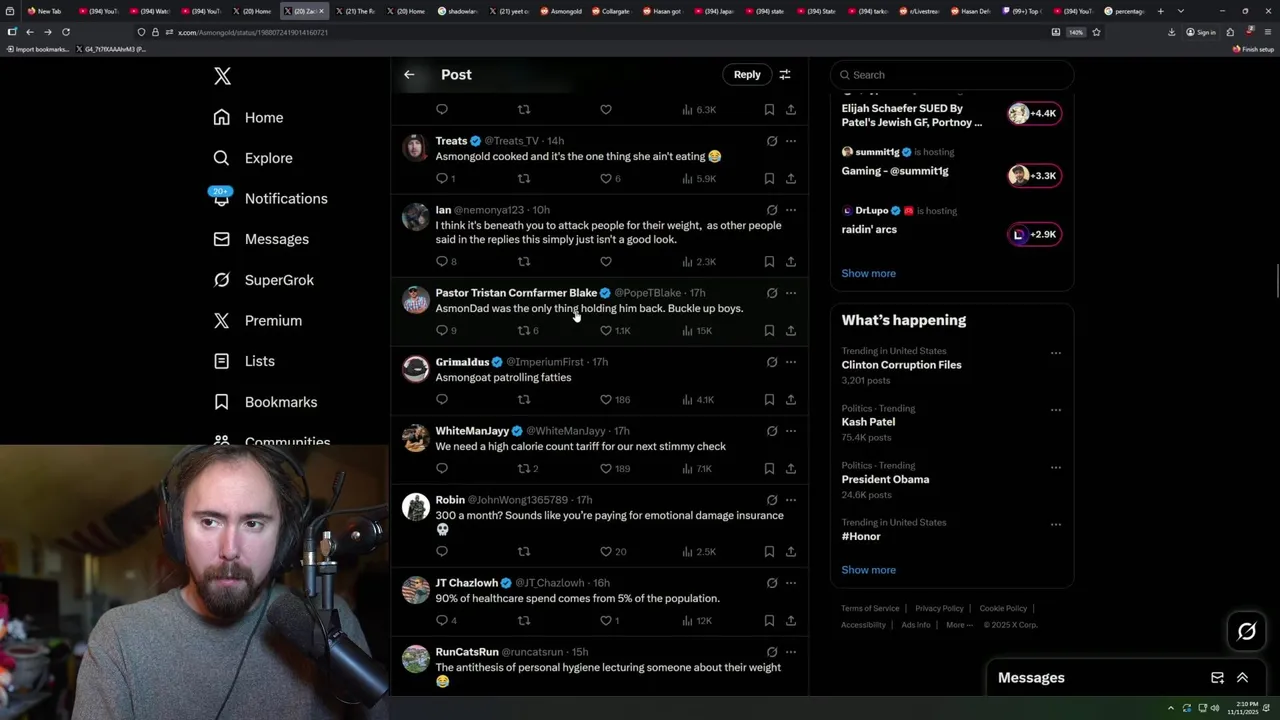Image resolution: width=1280 pixels, height=720 pixels.
Task: Open Notifications in the sidebar
Action: pos(270,198)
